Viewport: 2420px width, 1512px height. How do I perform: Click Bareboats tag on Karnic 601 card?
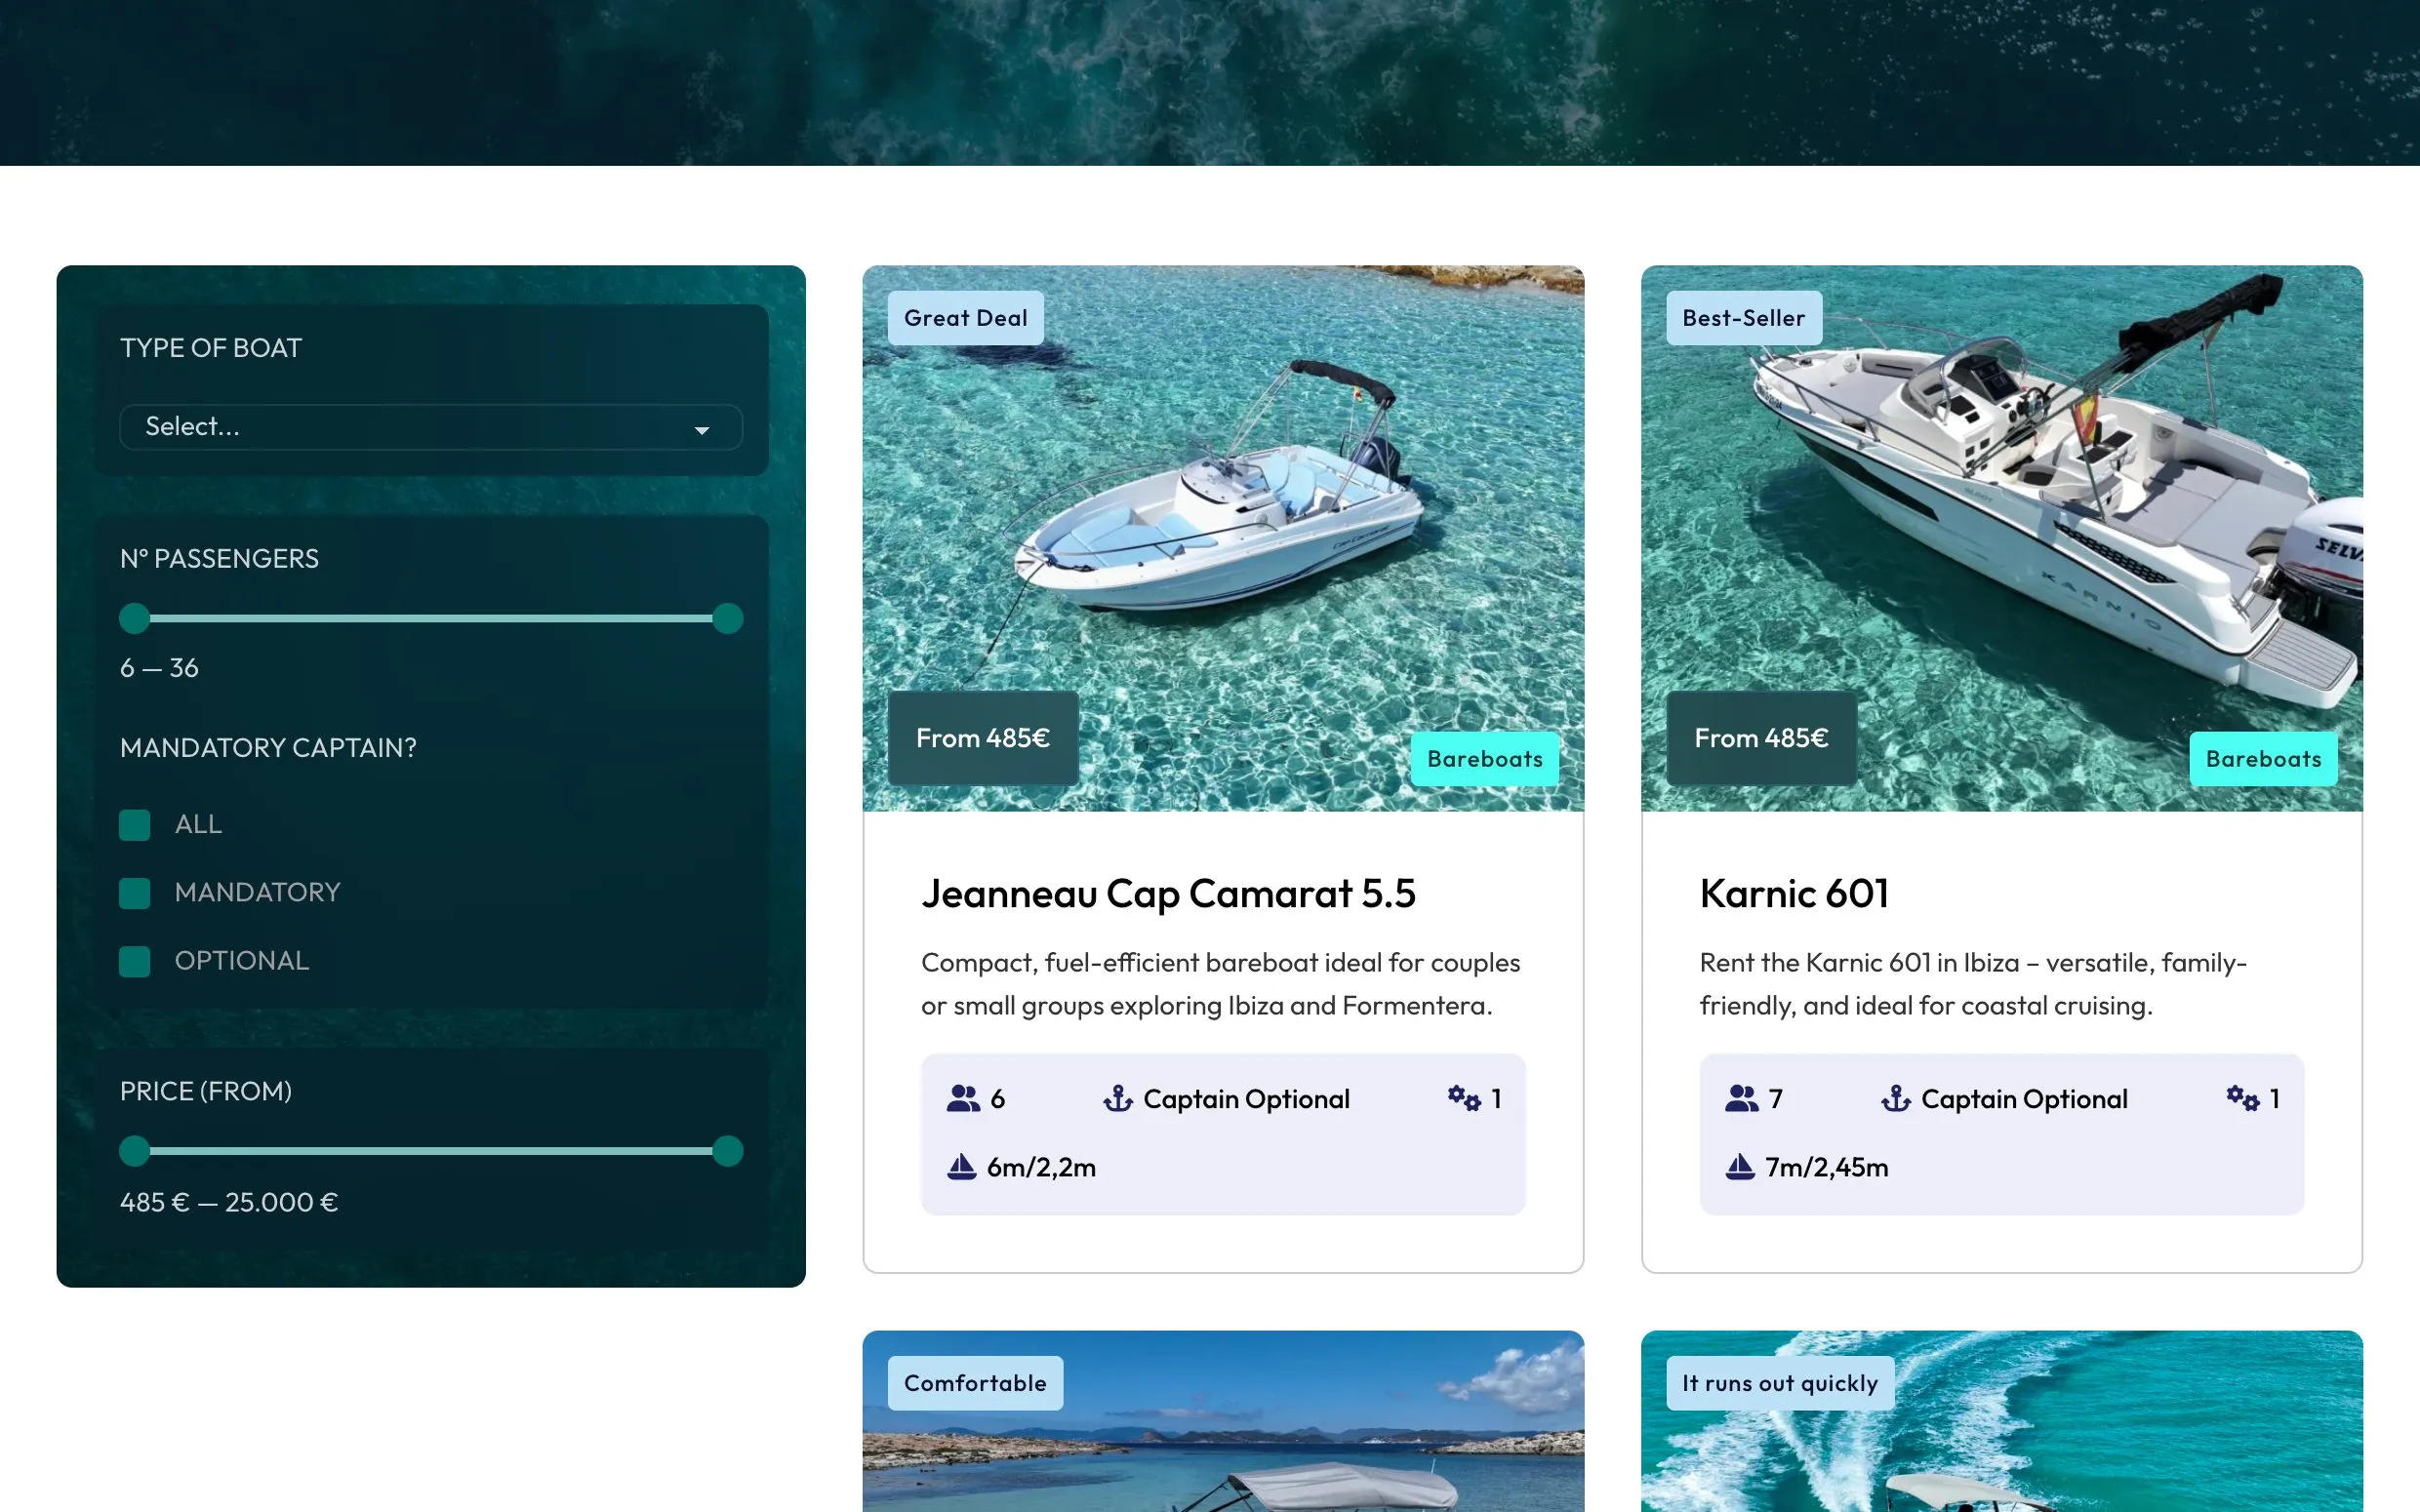[x=2263, y=759]
